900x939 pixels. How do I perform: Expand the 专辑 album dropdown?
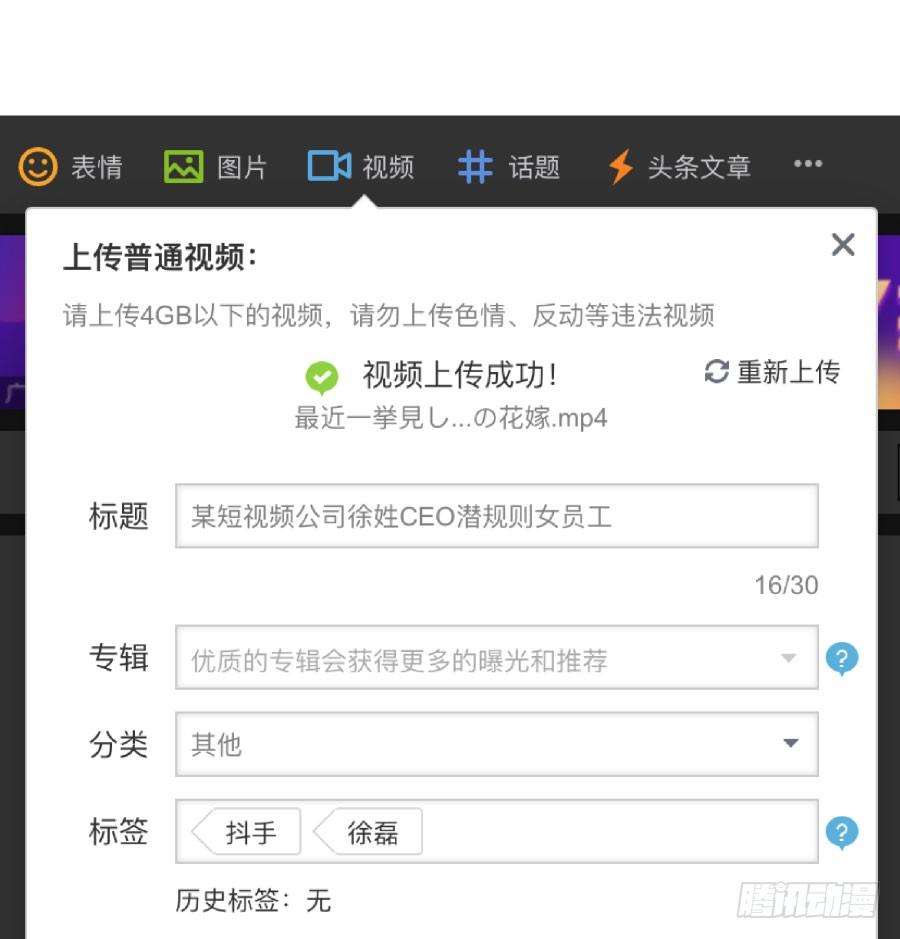coord(789,658)
